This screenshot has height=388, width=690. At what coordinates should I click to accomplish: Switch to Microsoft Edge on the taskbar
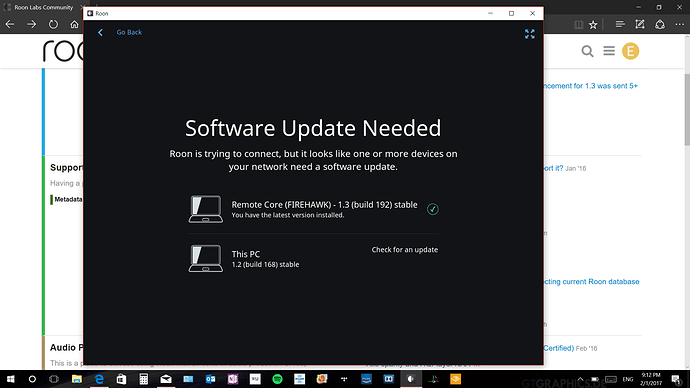99,379
